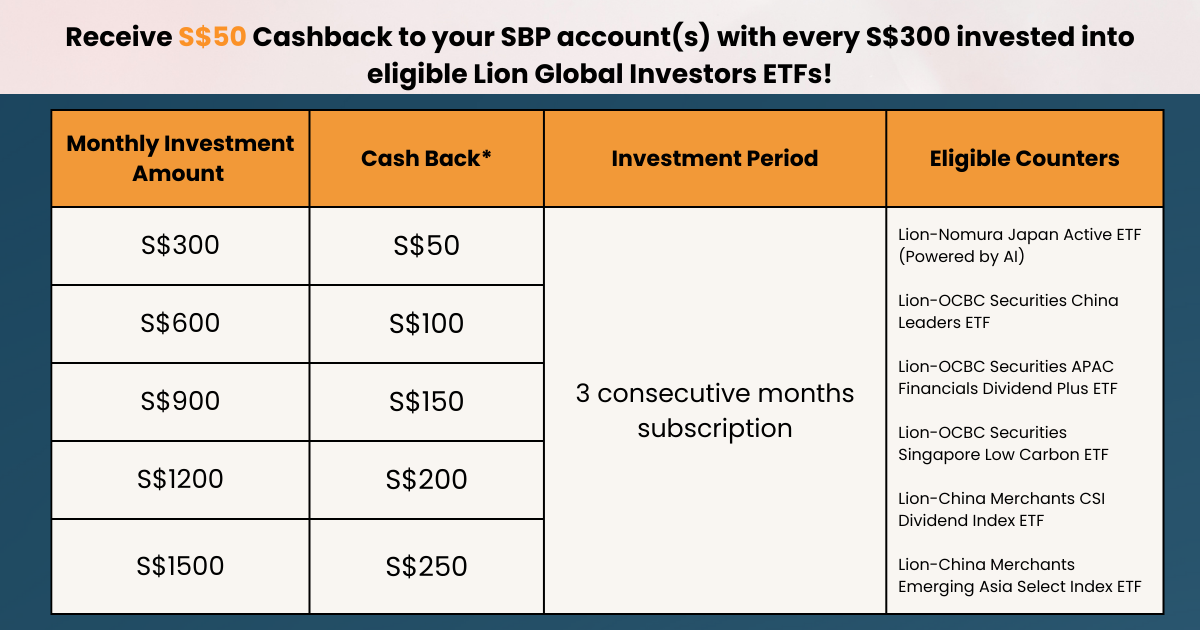Click orange S$50 in the headline

pyautogui.click(x=212, y=38)
